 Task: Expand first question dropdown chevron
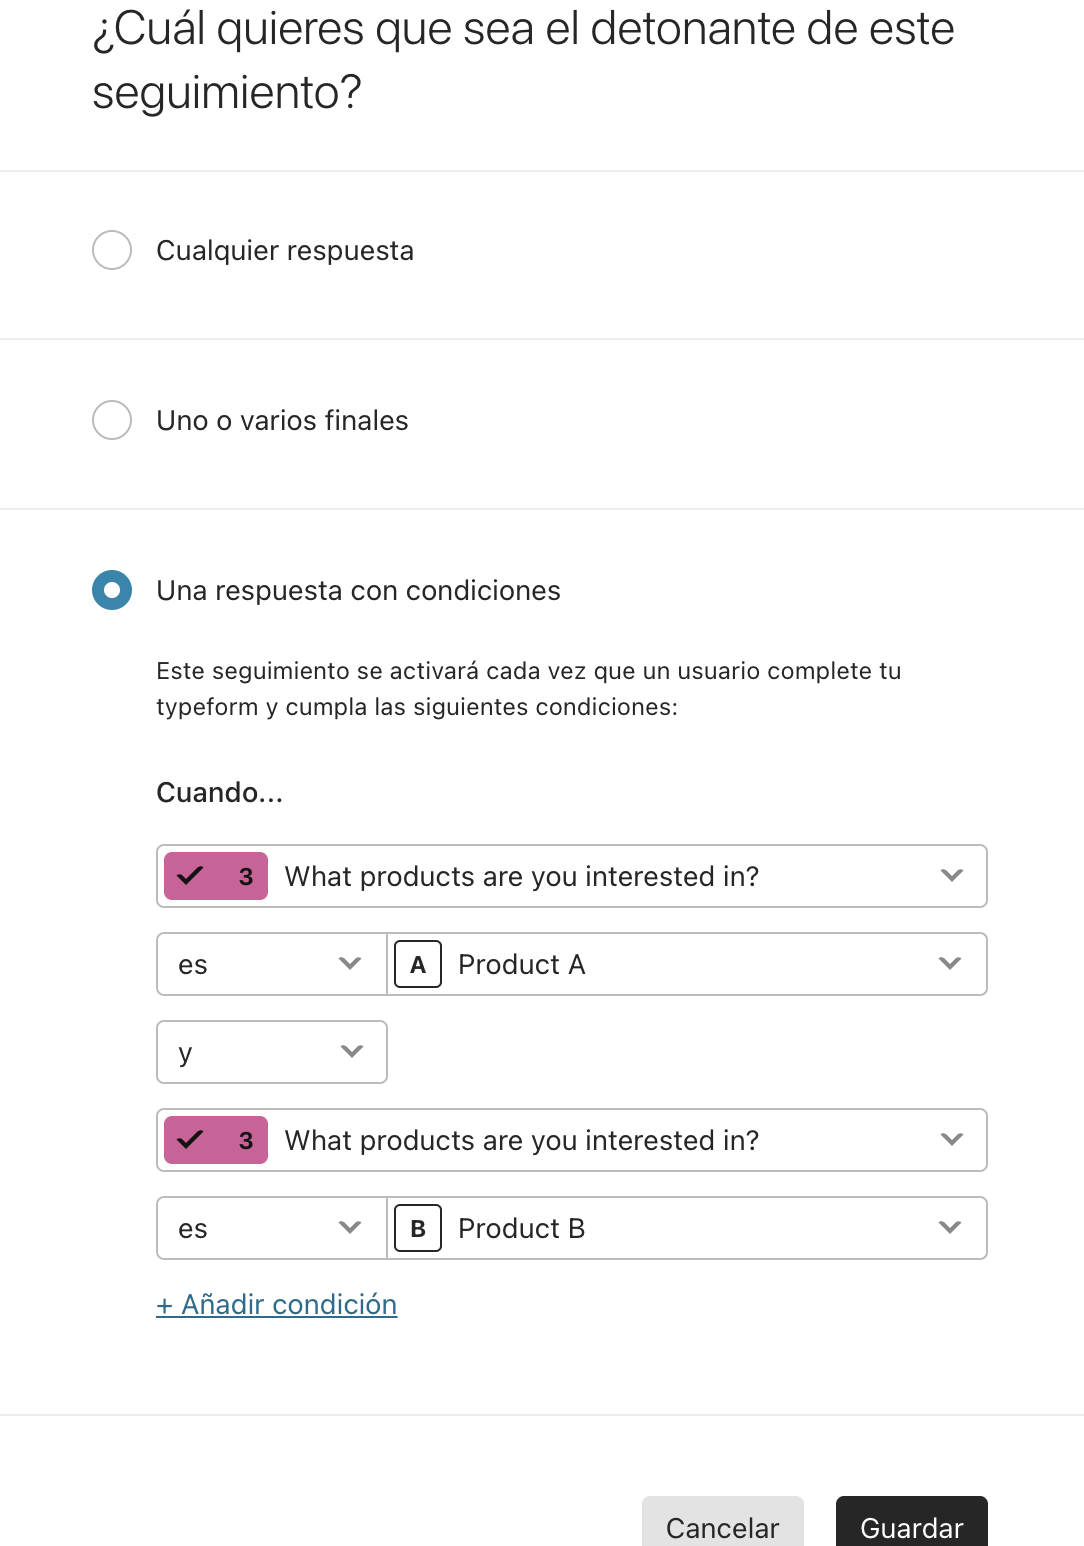click(x=952, y=876)
